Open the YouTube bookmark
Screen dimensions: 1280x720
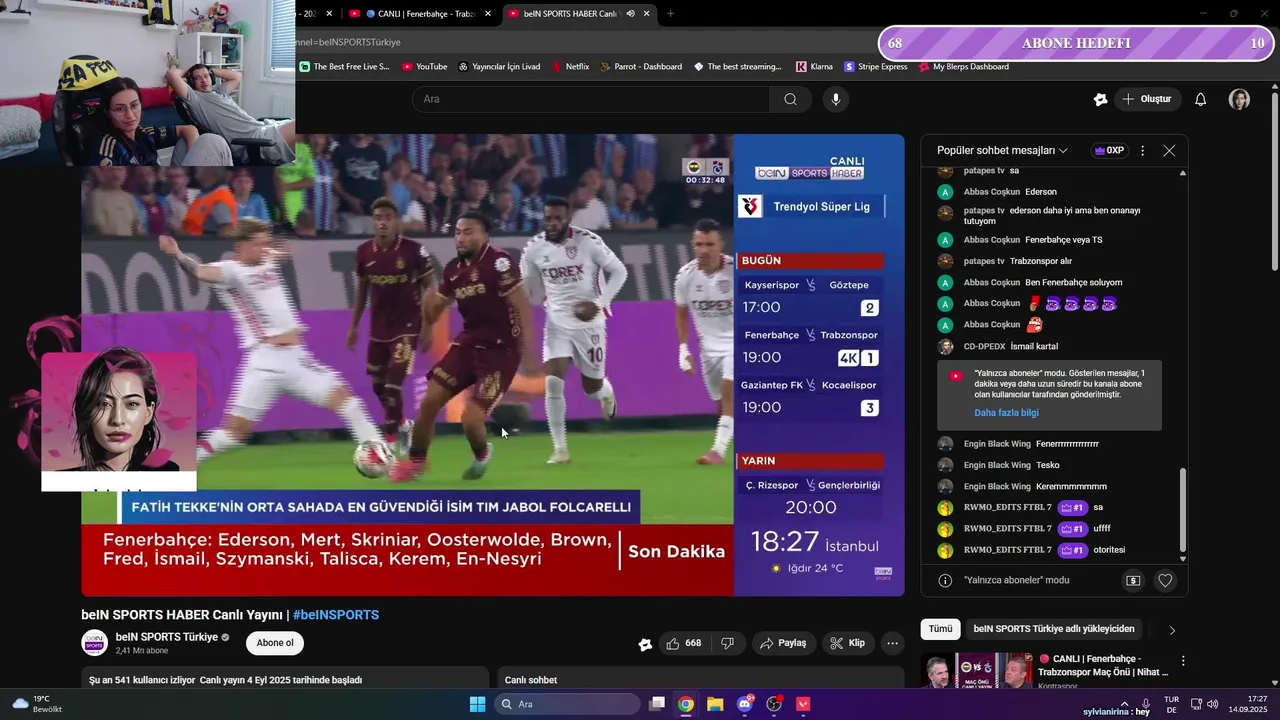click(x=425, y=67)
